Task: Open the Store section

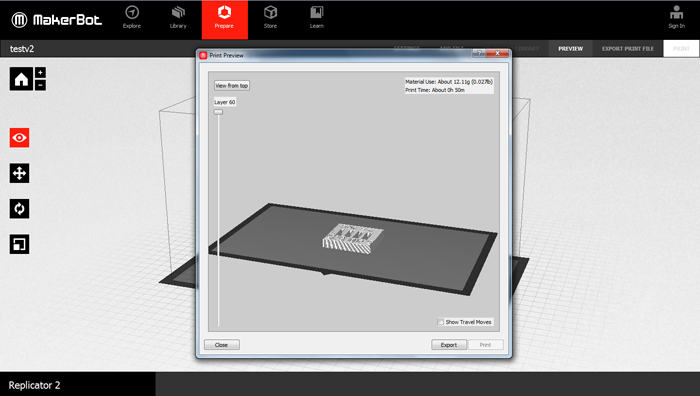Action: coord(270,17)
